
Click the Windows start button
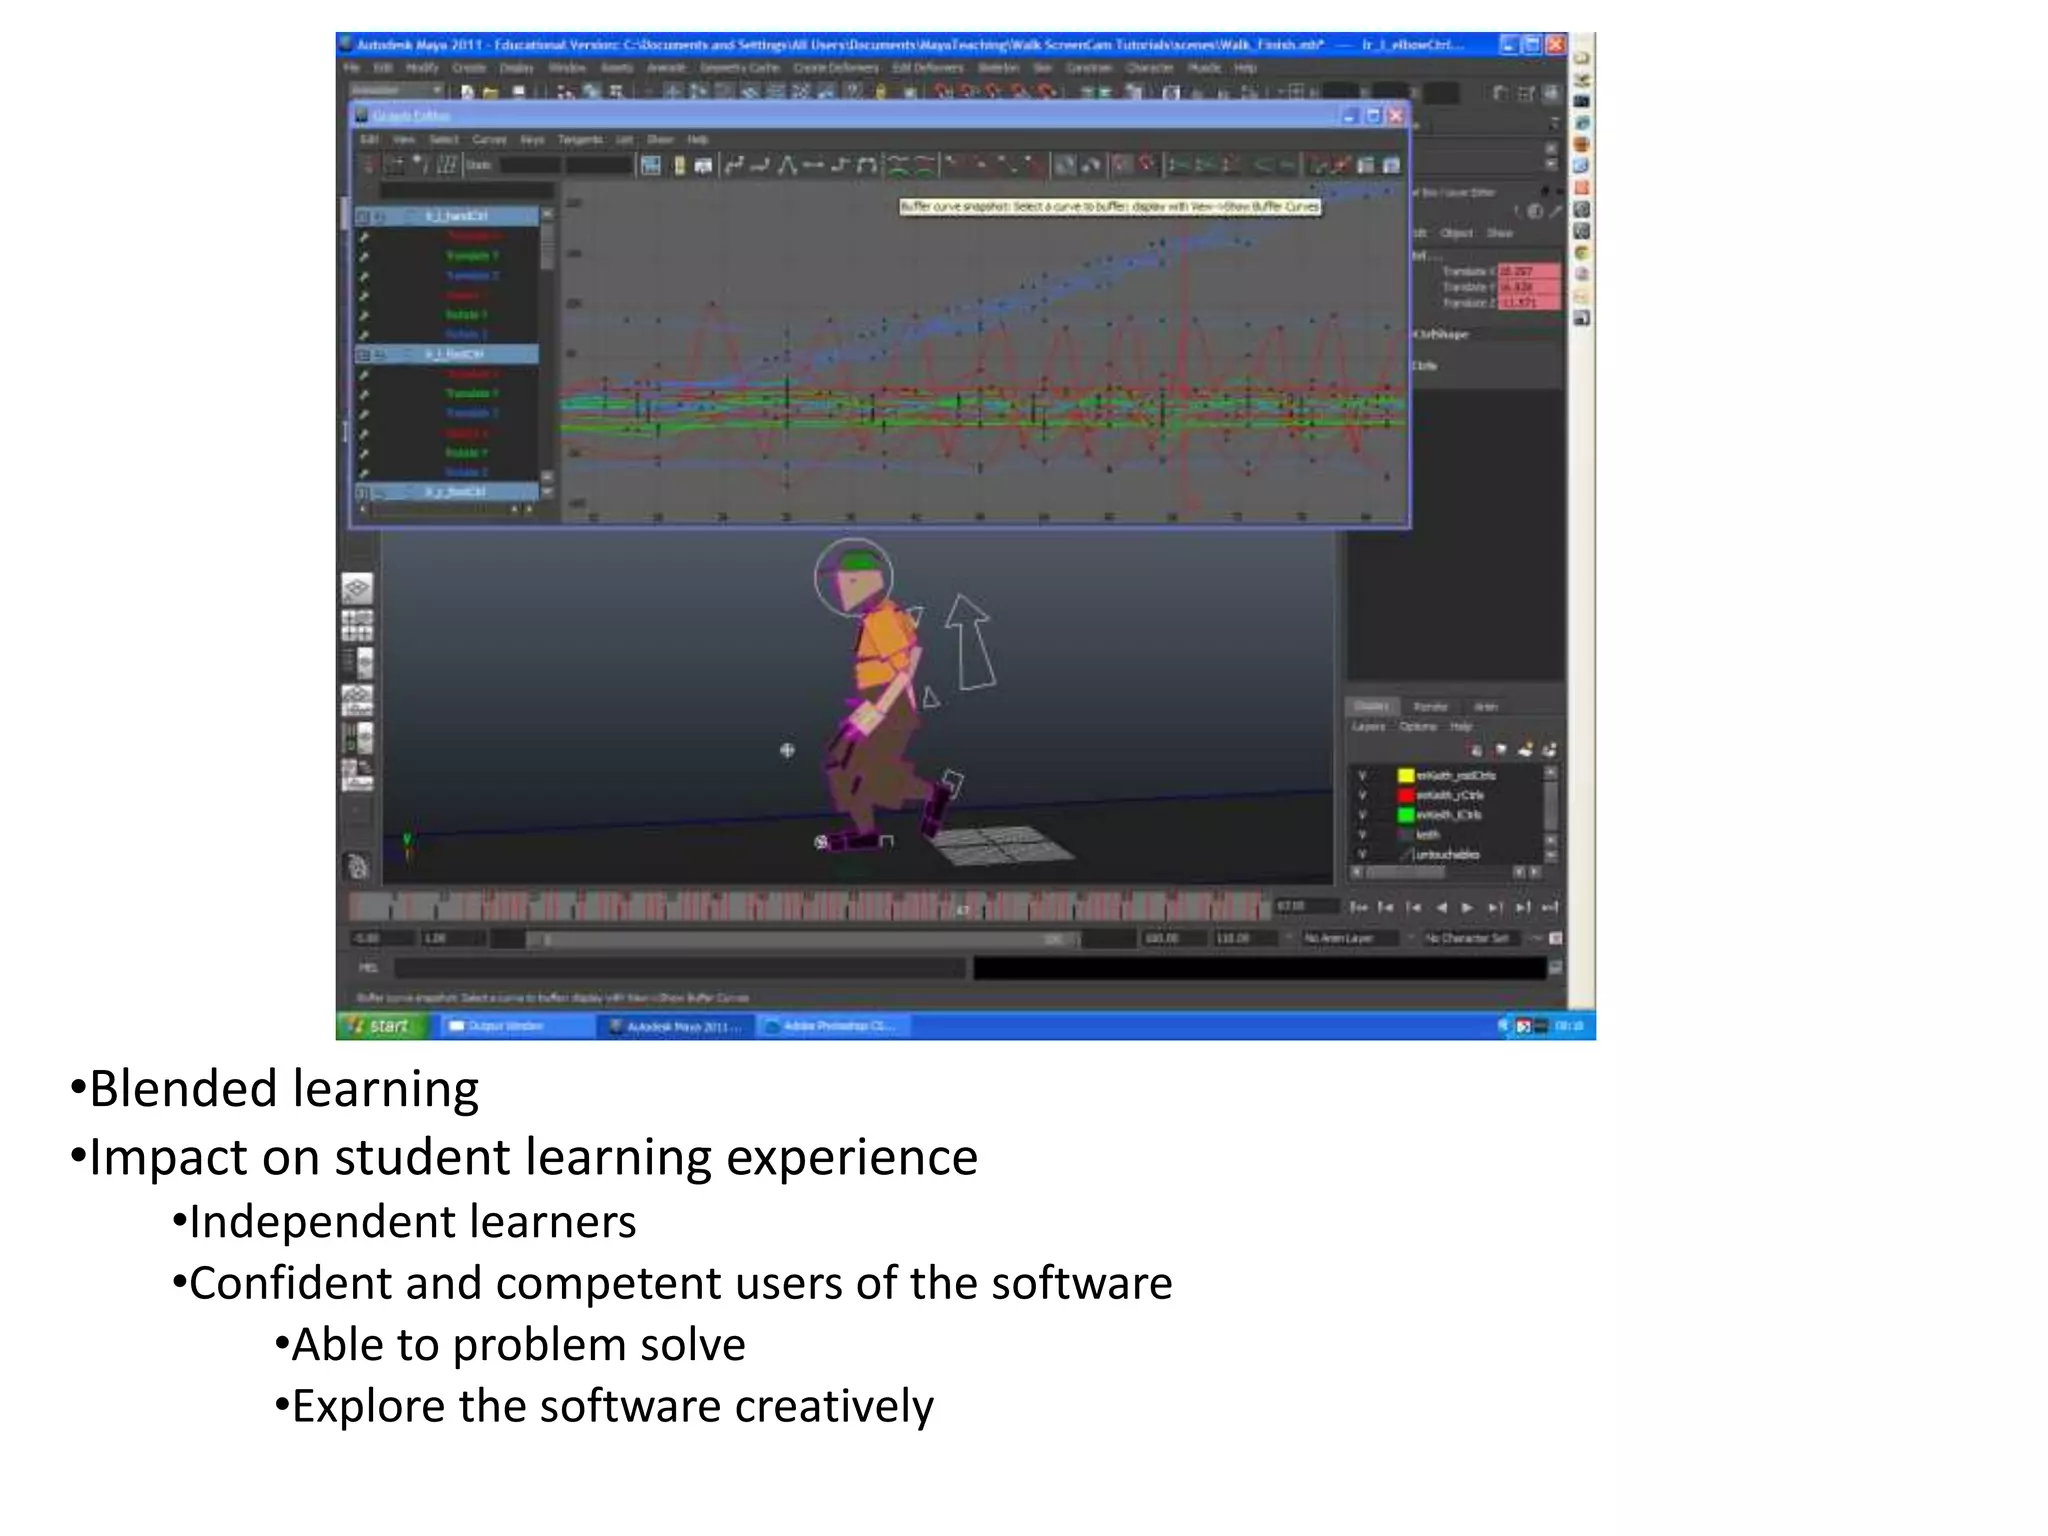381,1026
